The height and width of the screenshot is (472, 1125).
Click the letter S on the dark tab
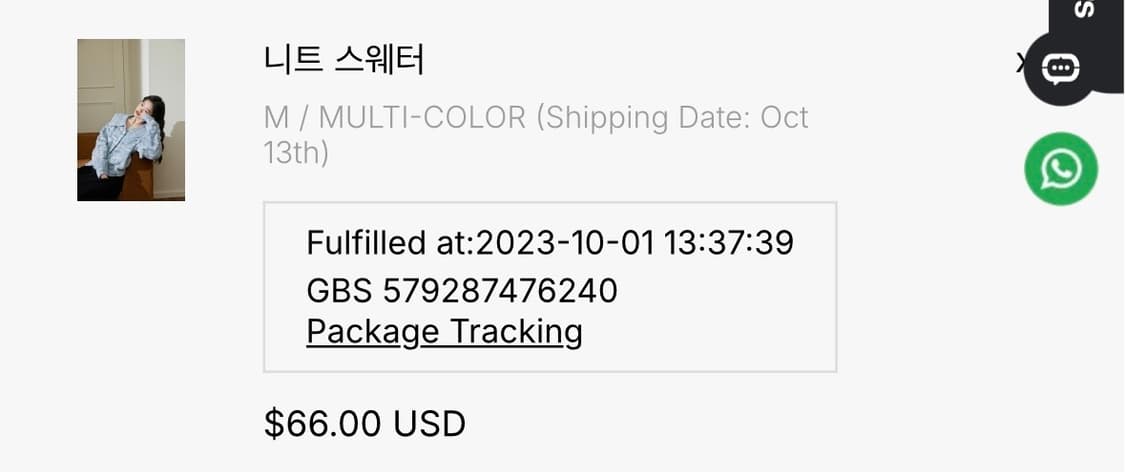point(1083,9)
